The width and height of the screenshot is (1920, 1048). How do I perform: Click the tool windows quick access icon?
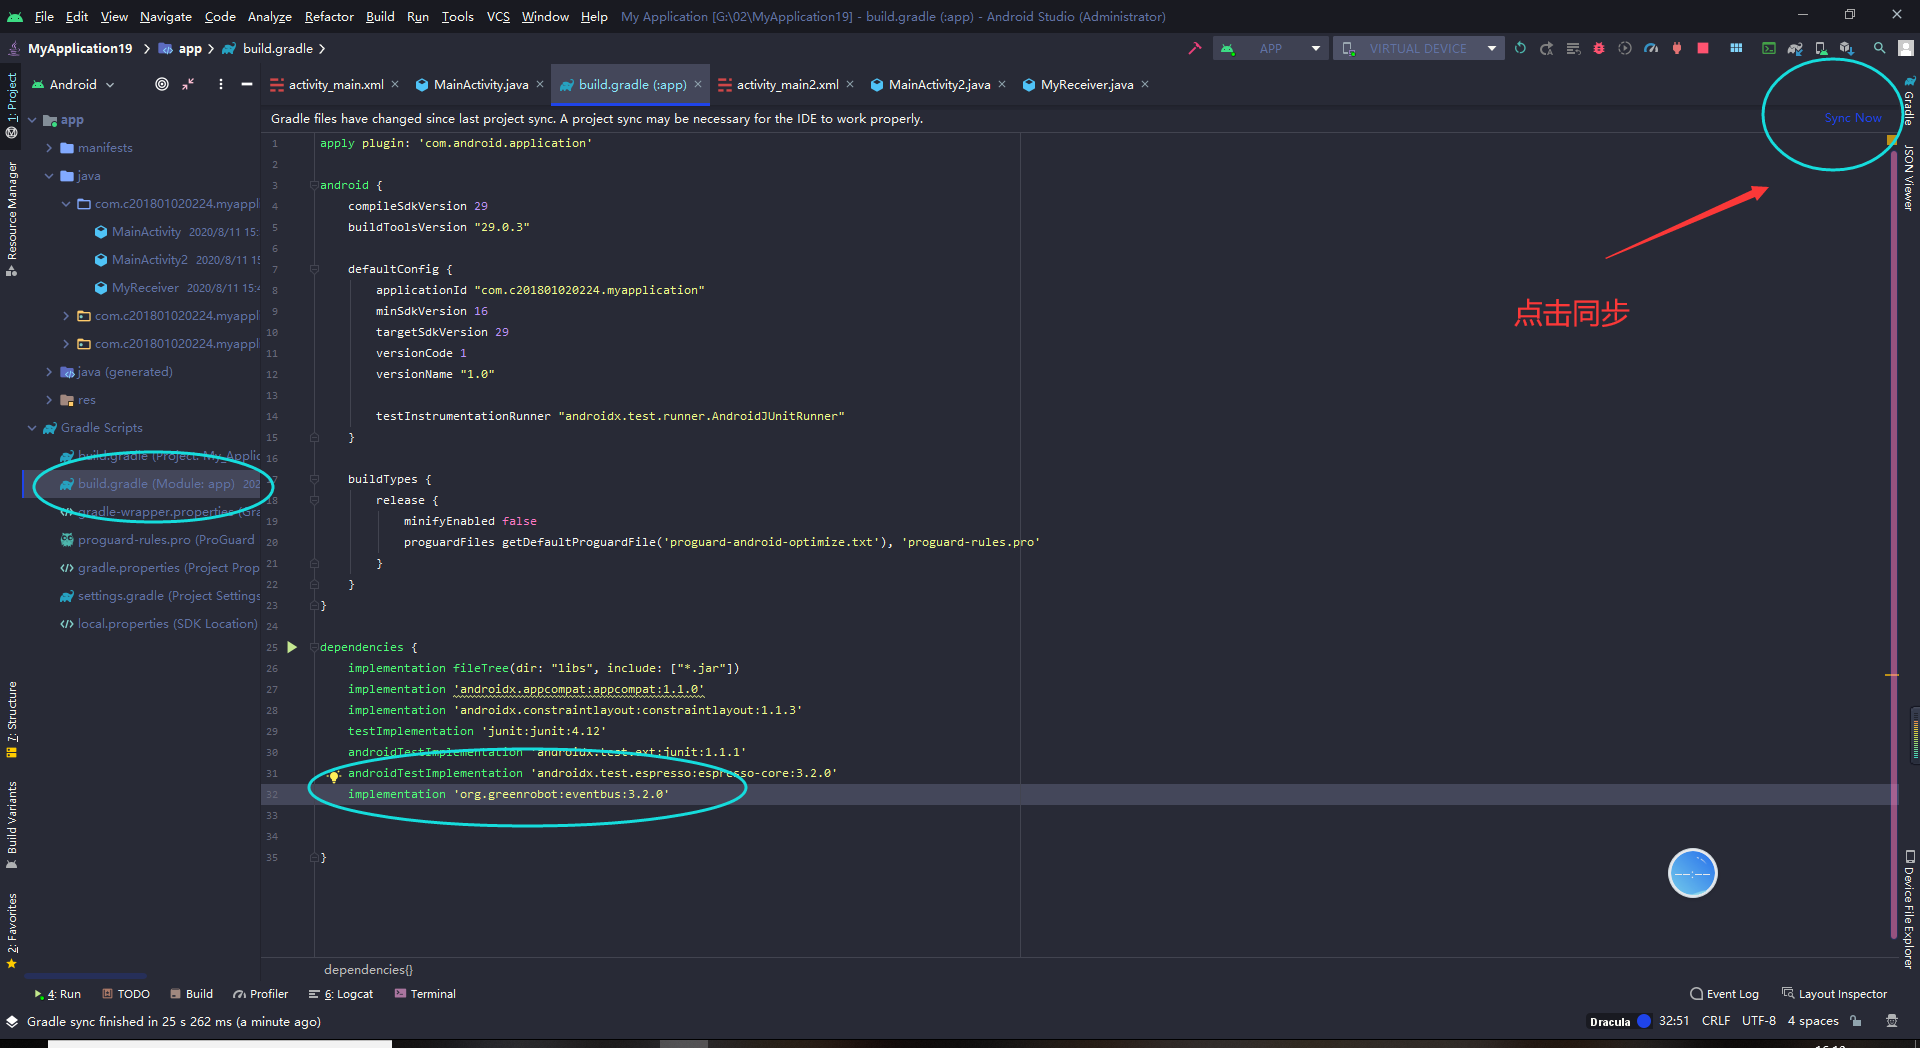(12, 1022)
